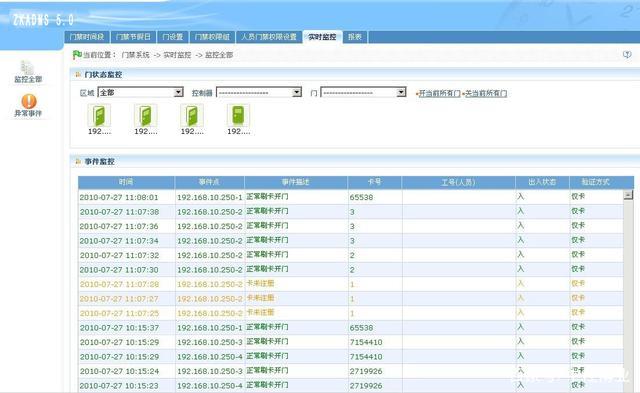Click 正常刷卡开门 in the 11:08:01 row
This screenshot has width=640, height=393.
coord(267,196)
